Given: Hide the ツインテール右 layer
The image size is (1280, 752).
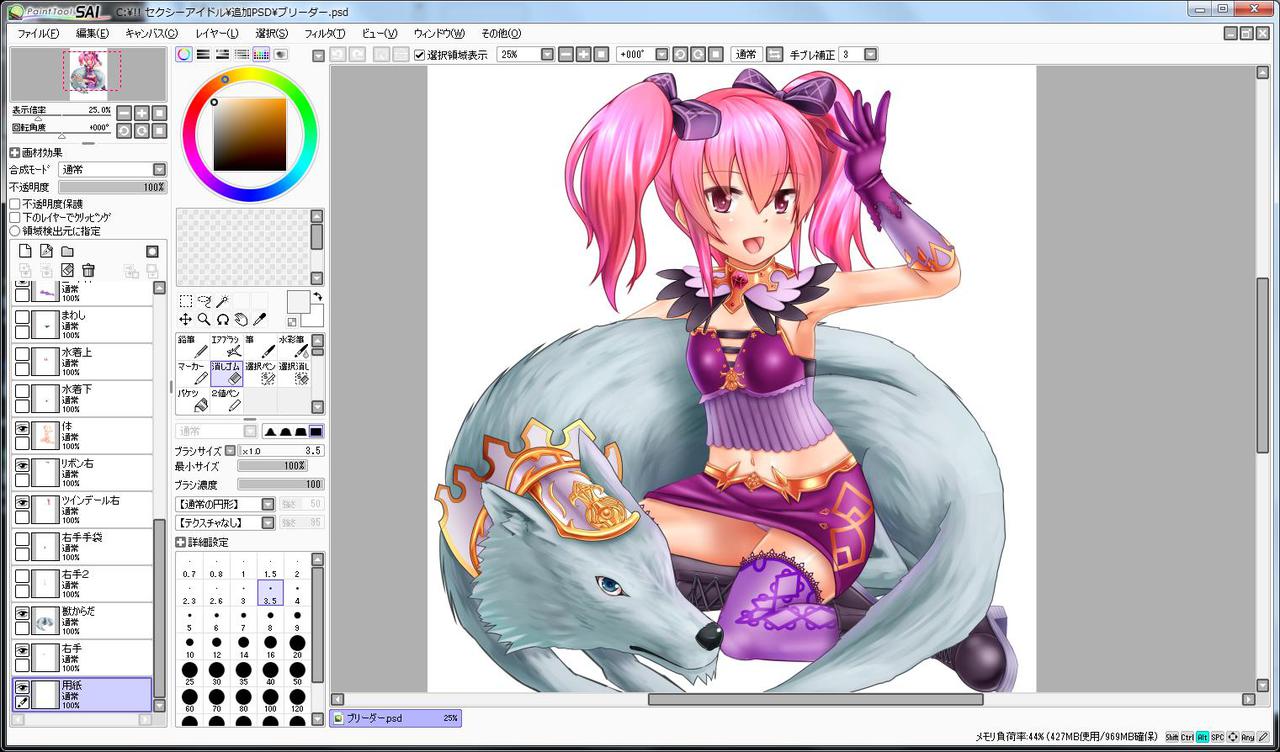Looking at the screenshot, I should point(22,501).
